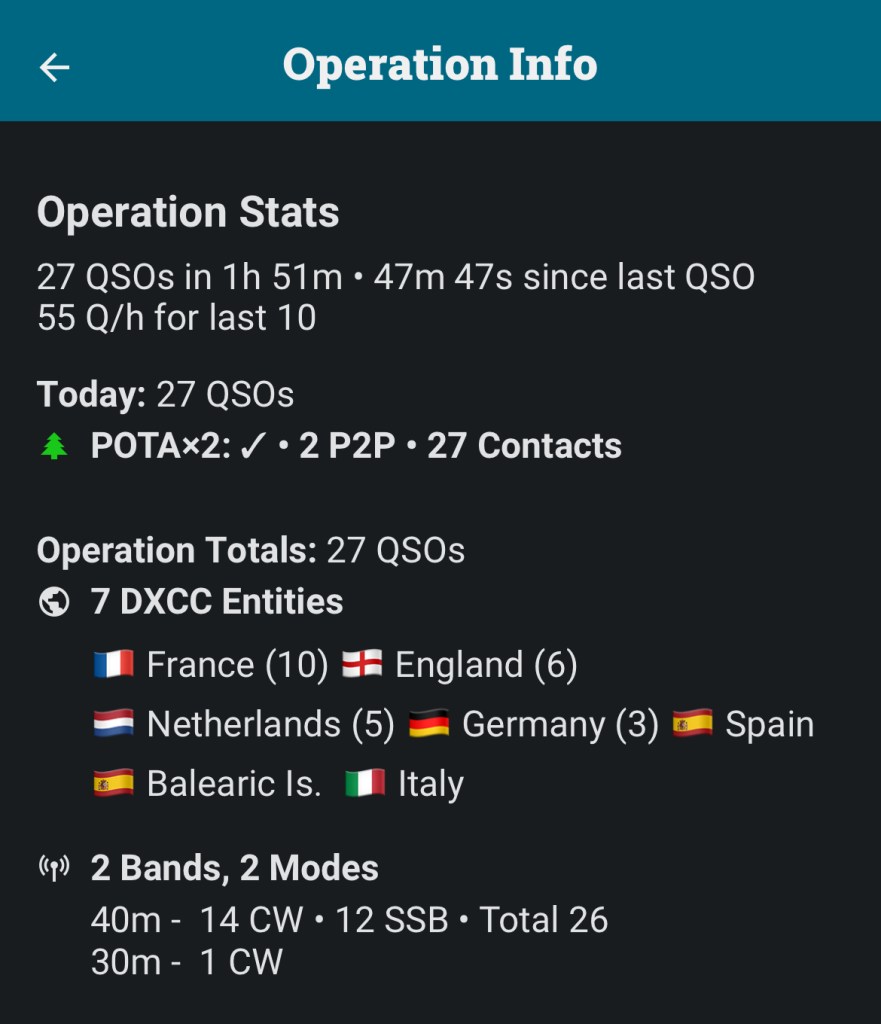Screen dimensions: 881x1024
Task: Click the '2 Bands, 2 Modes' text
Action: (235, 868)
